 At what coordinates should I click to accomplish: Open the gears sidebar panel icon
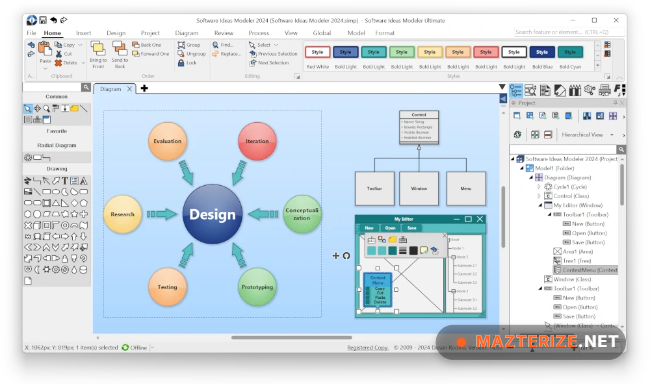coord(589,90)
